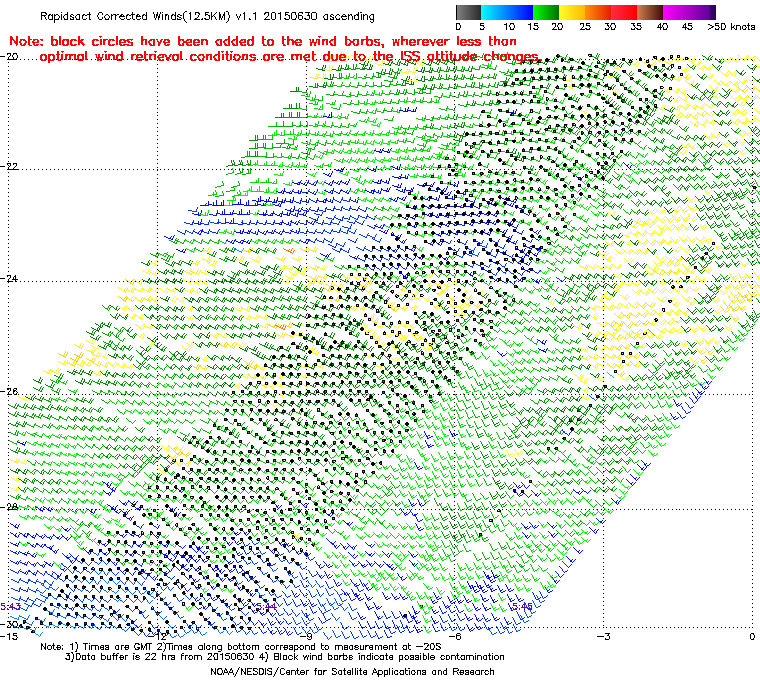Click the '-15' longitude axis label
Viewport: 760px width, 688px height.
pos(9,636)
